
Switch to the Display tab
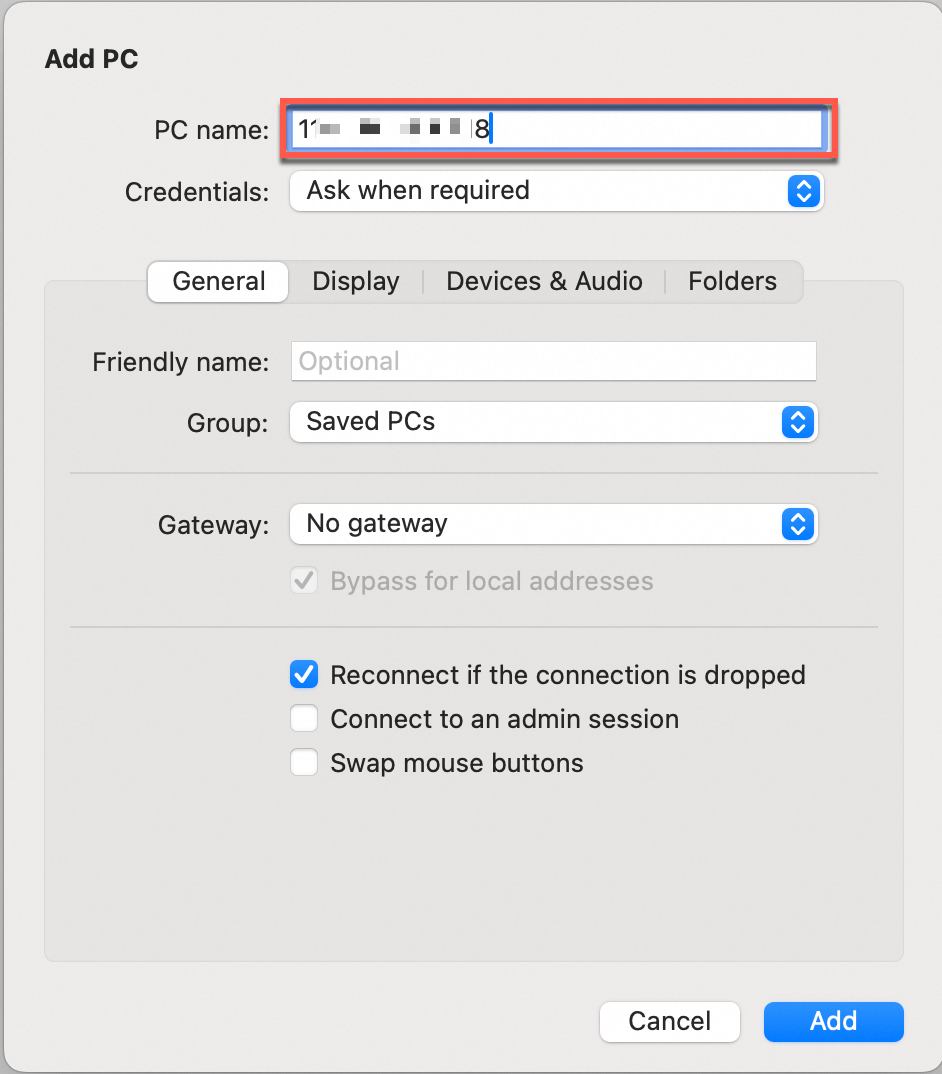(356, 282)
